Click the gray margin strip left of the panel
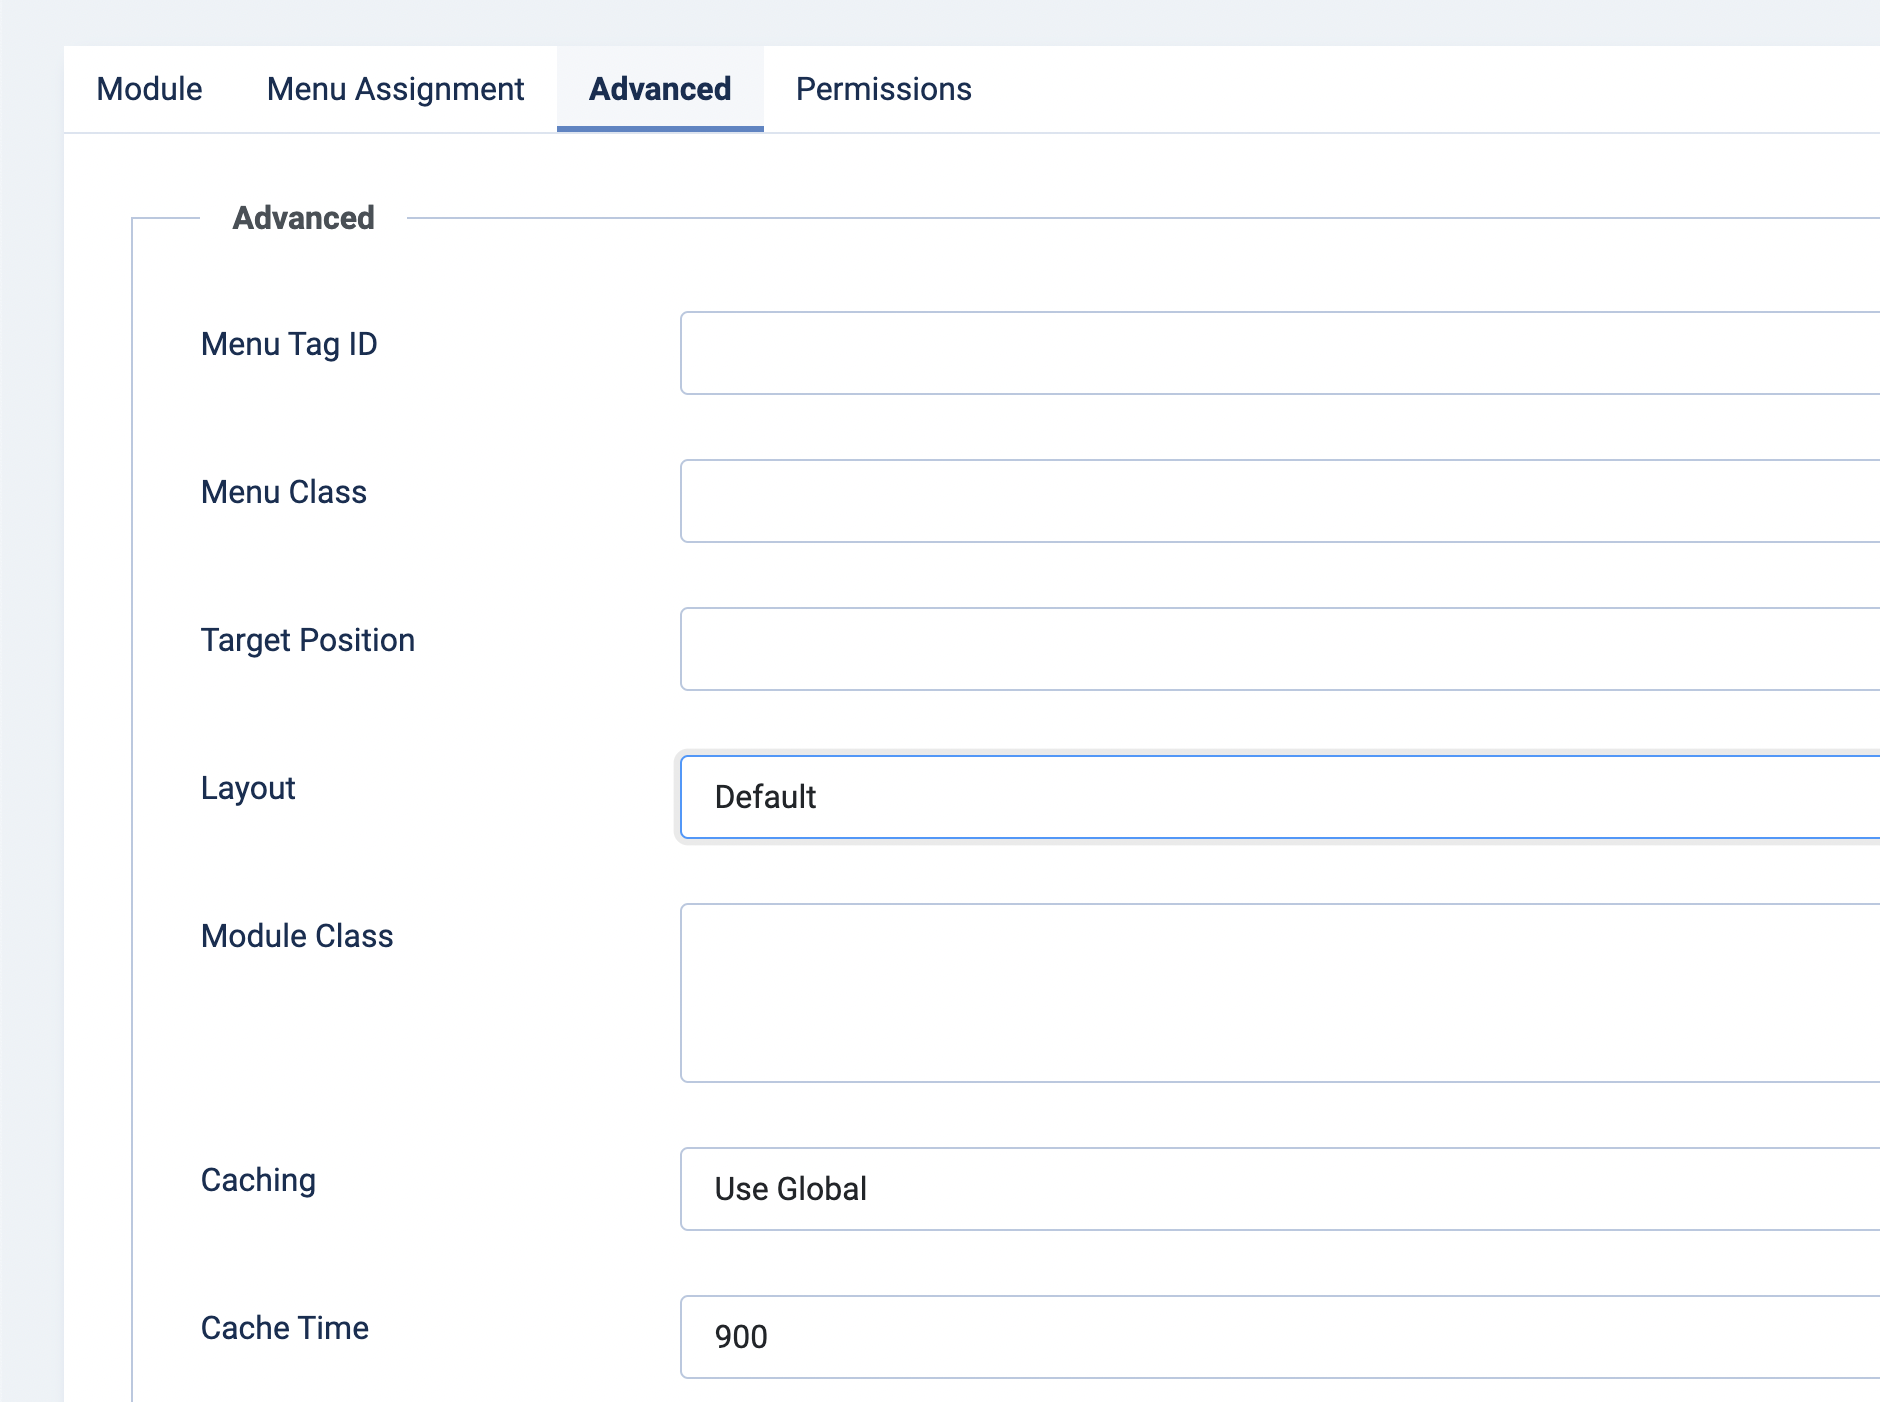The width and height of the screenshot is (1880, 1402). click(x=30, y=700)
